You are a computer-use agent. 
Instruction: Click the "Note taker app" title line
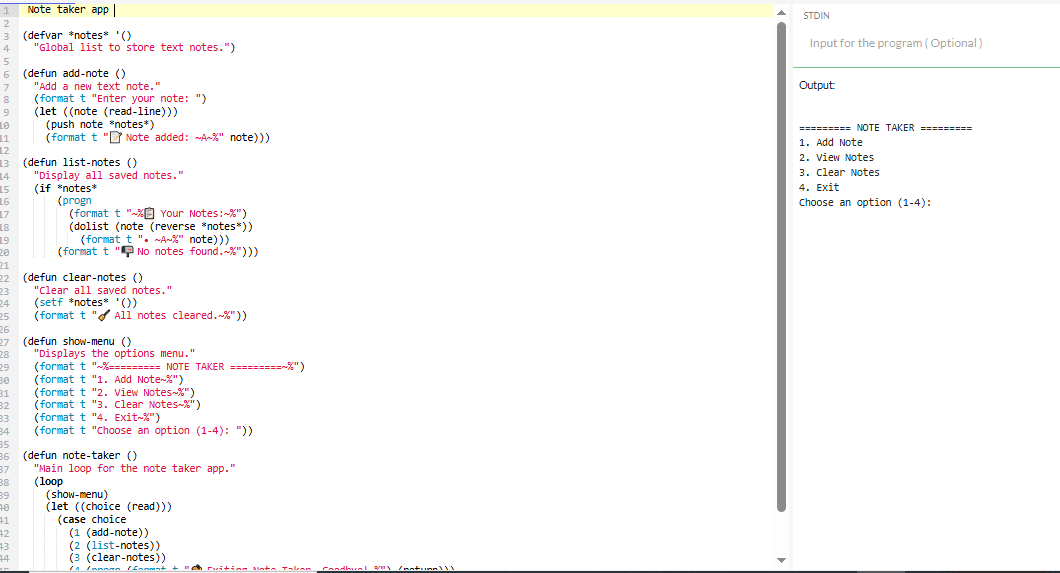tap(68, 9)
